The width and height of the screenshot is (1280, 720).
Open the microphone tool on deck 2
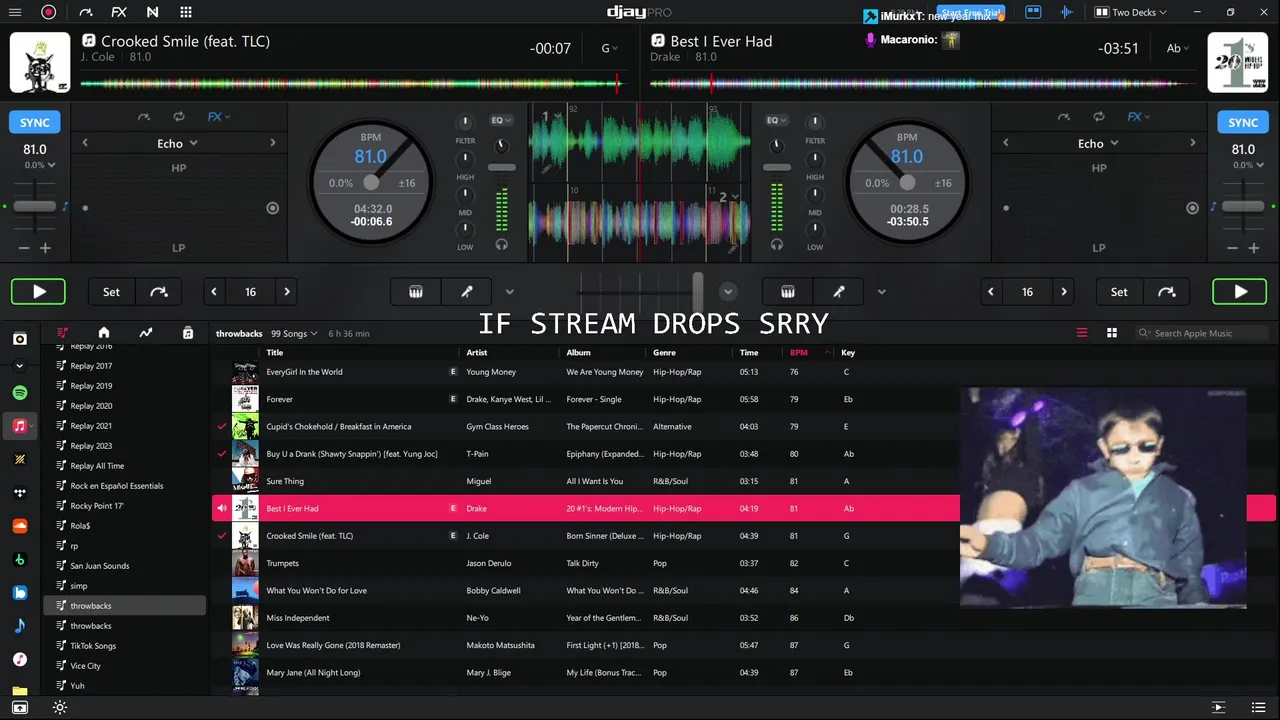[x=839, y=292]
